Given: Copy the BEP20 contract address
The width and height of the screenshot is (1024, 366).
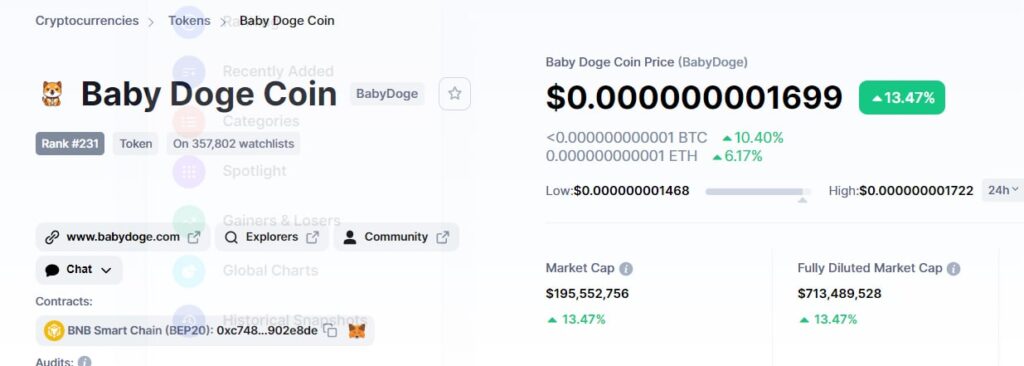Looking at the screenshot, I should pyautogui.click(x=330, y=331).
